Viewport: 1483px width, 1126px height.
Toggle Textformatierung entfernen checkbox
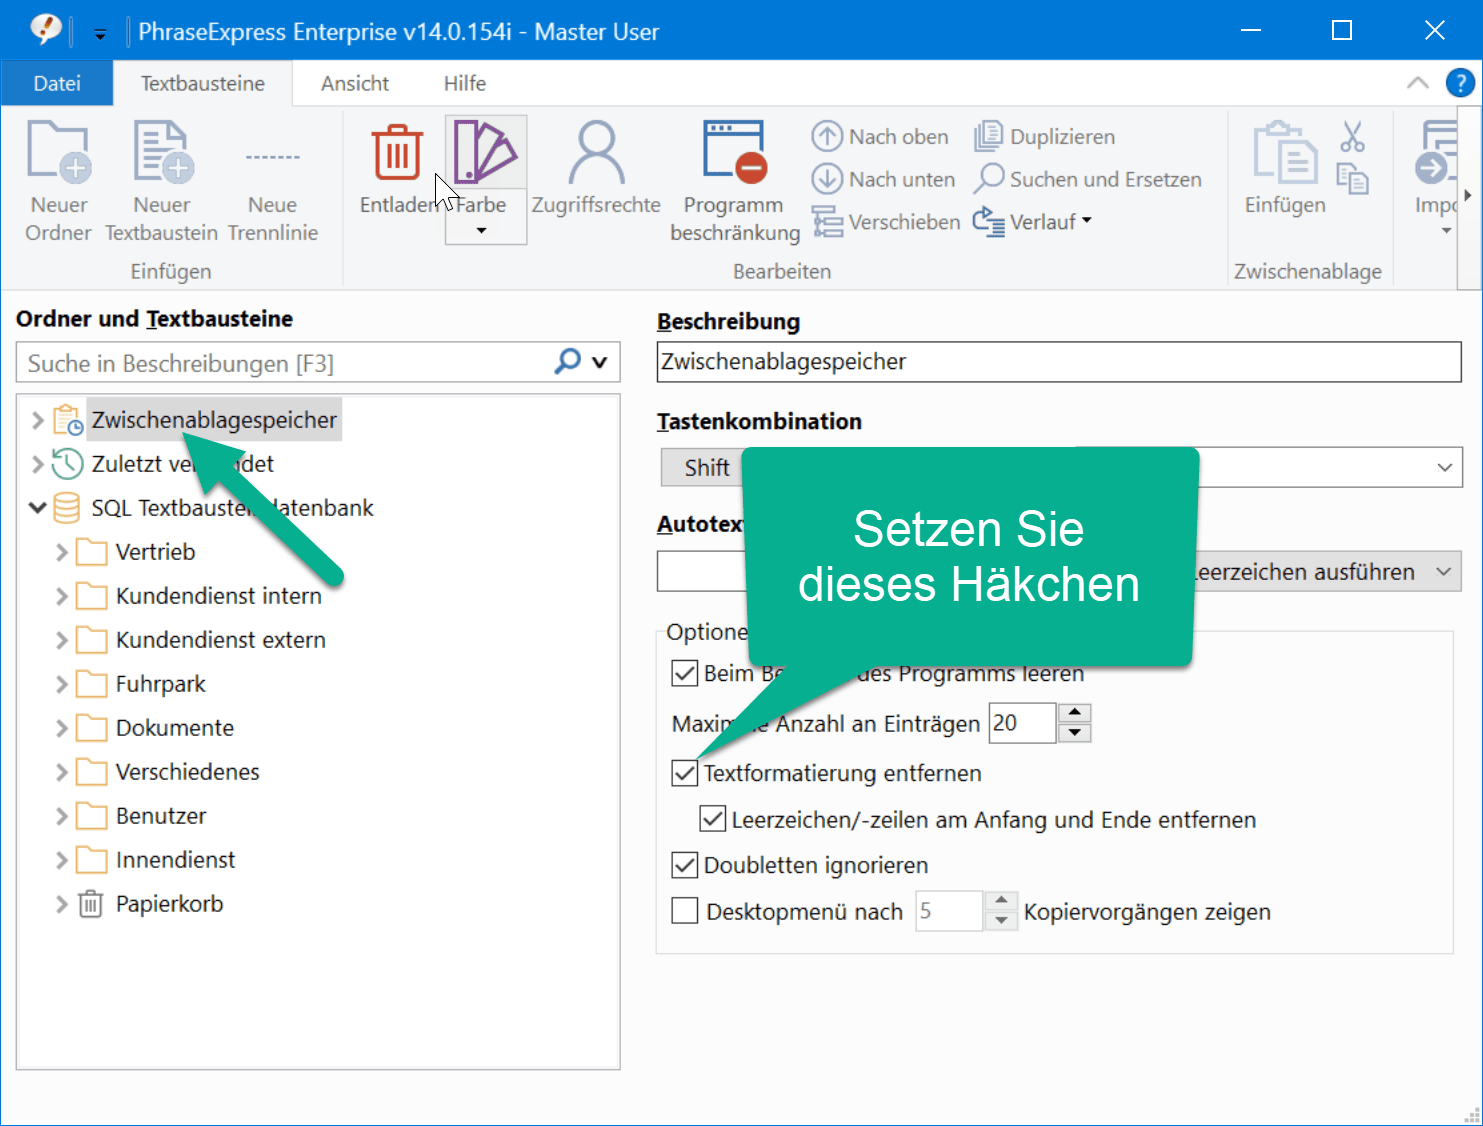tap(684, 773)
